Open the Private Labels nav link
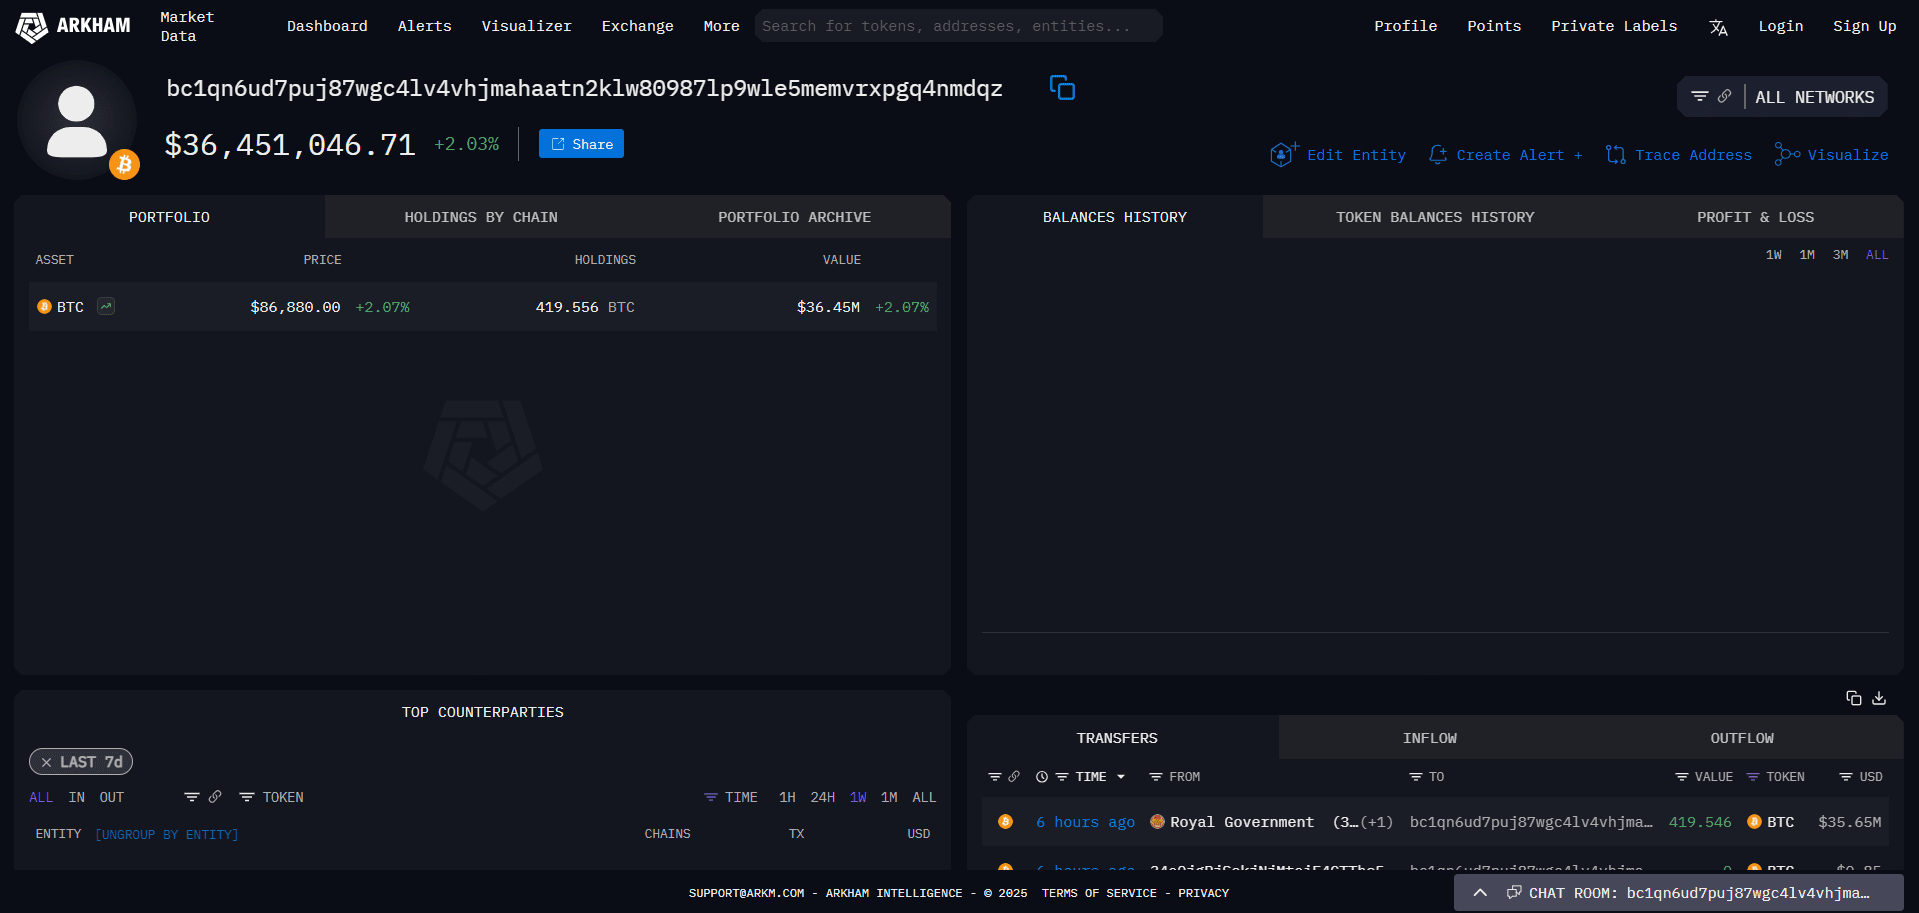1919x913 pixels. point(1614,26)
